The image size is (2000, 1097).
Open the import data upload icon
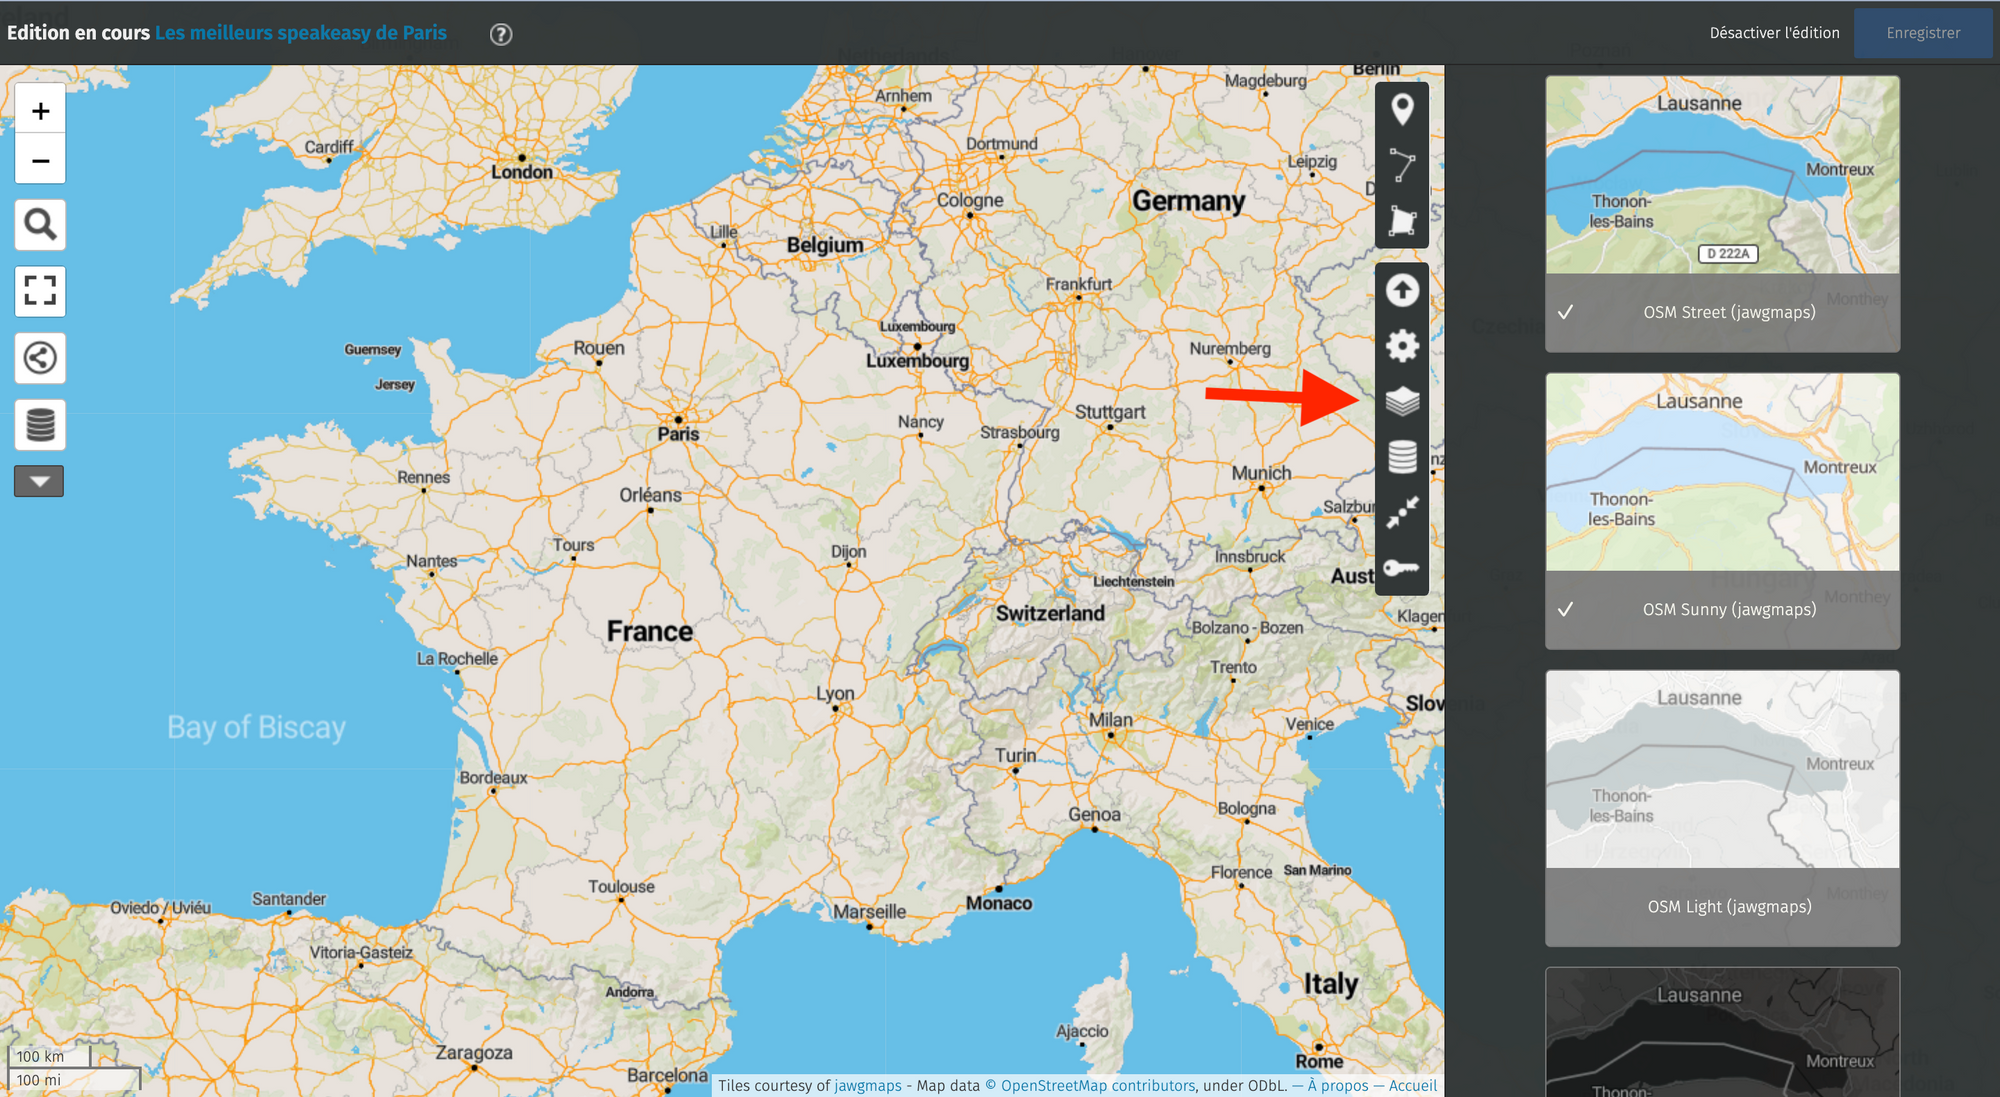coord(1402,290)
